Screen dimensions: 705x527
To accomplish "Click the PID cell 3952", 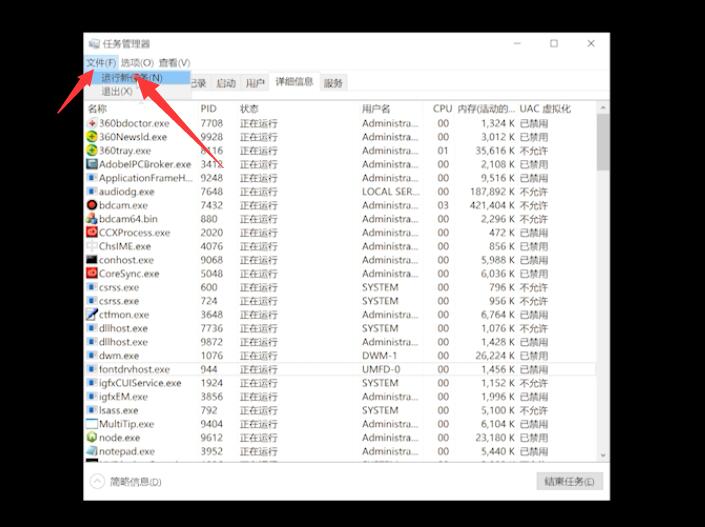I will click(211, 451).
